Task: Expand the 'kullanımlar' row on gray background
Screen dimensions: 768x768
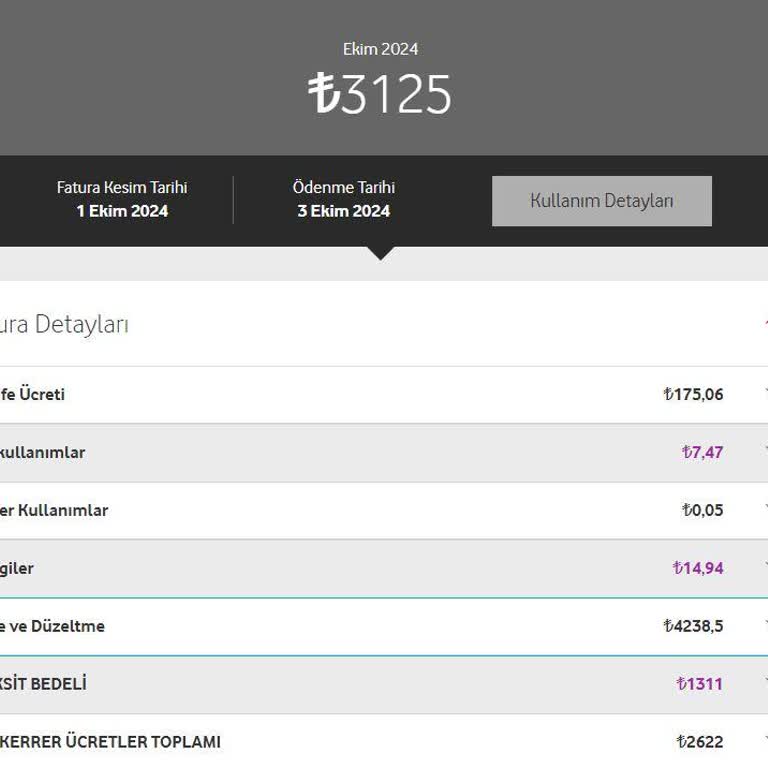Action: 42,452
